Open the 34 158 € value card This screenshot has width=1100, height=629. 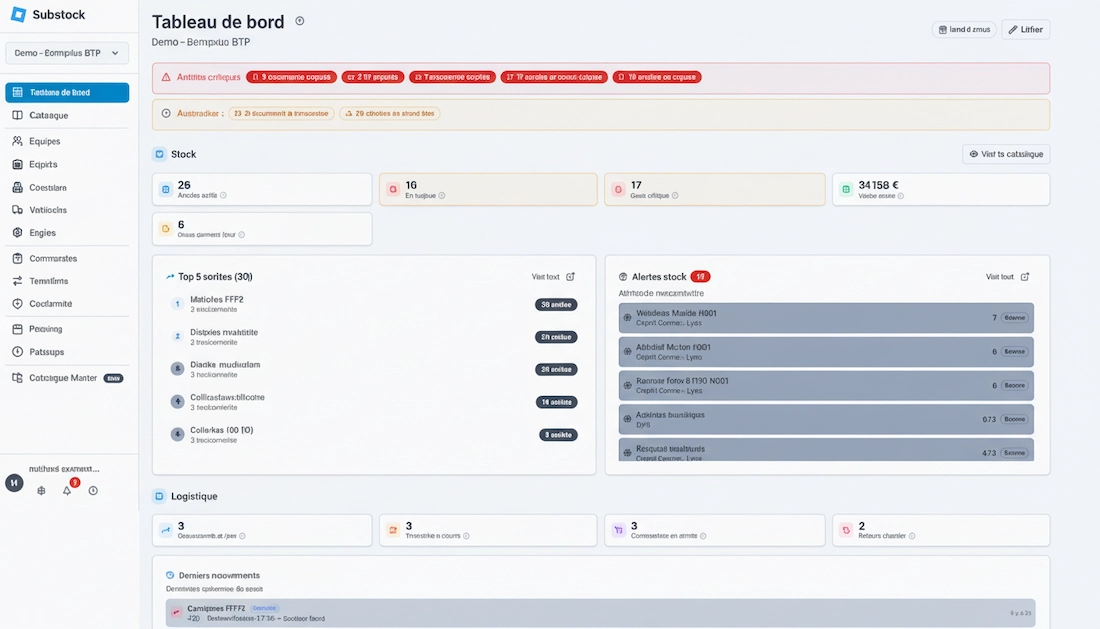pos(941,189)
